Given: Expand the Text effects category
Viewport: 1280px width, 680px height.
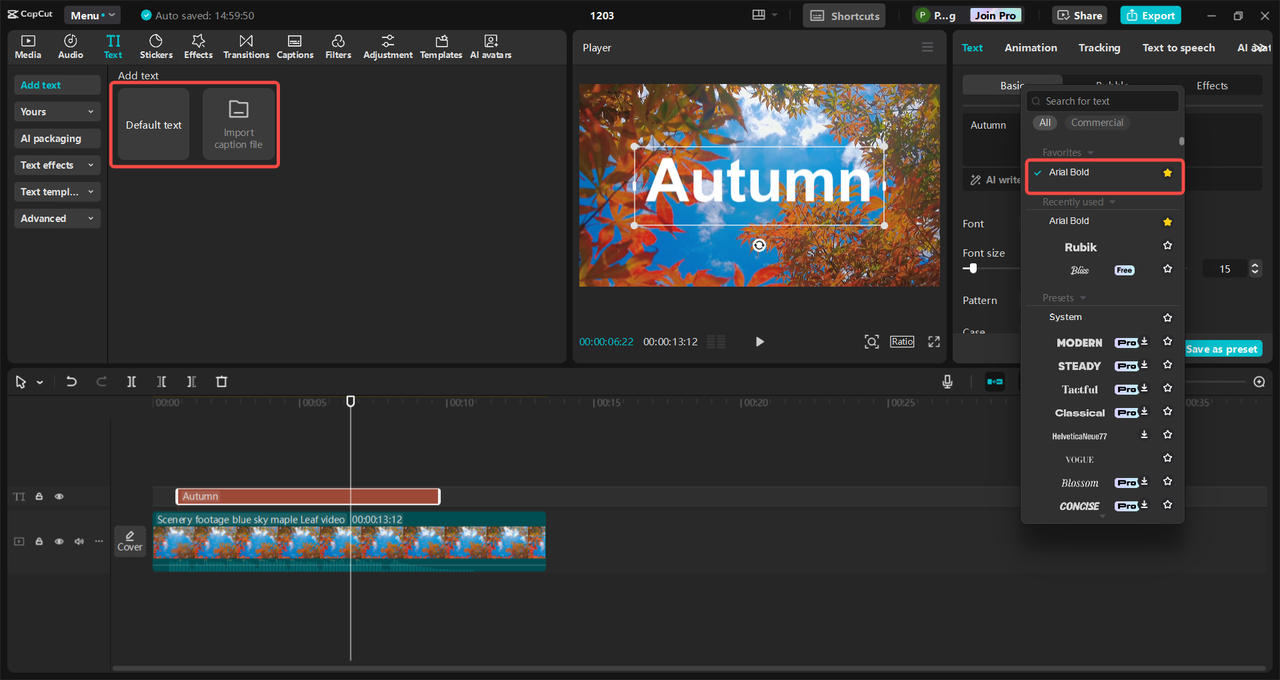Looking at the screenshot, I should (57, 165).
